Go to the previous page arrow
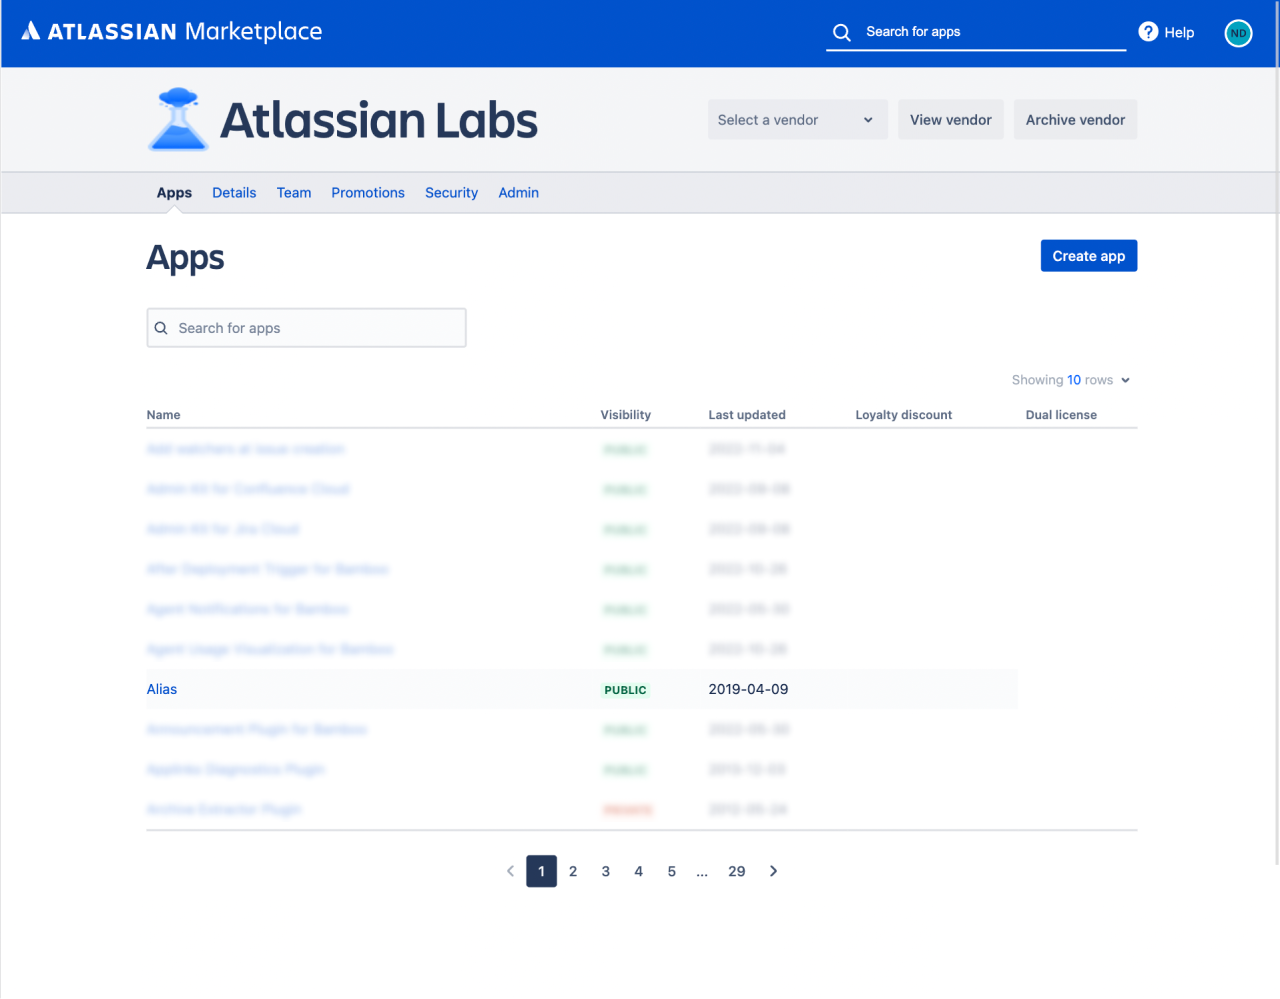 click(x=510, y=871)
